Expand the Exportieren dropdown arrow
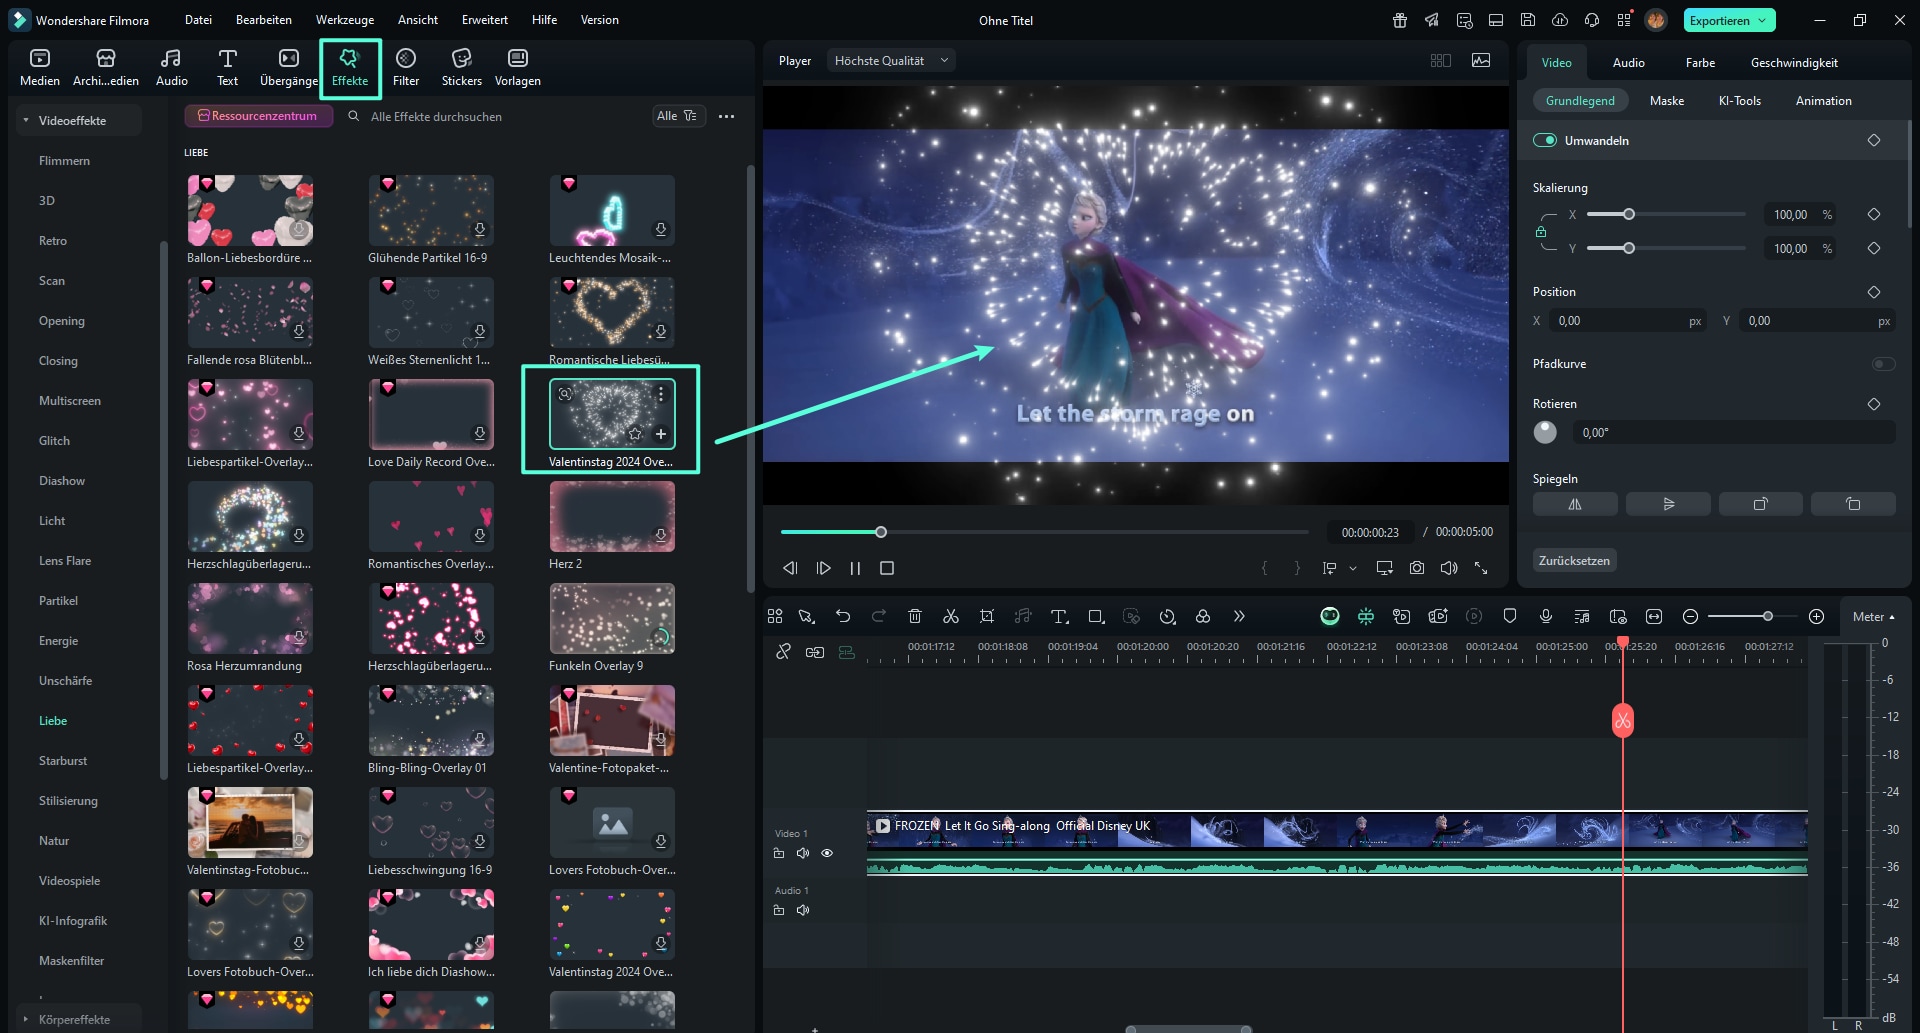The width and height of the screenshot is (1920, 1033). click(x=1762, y=20)
